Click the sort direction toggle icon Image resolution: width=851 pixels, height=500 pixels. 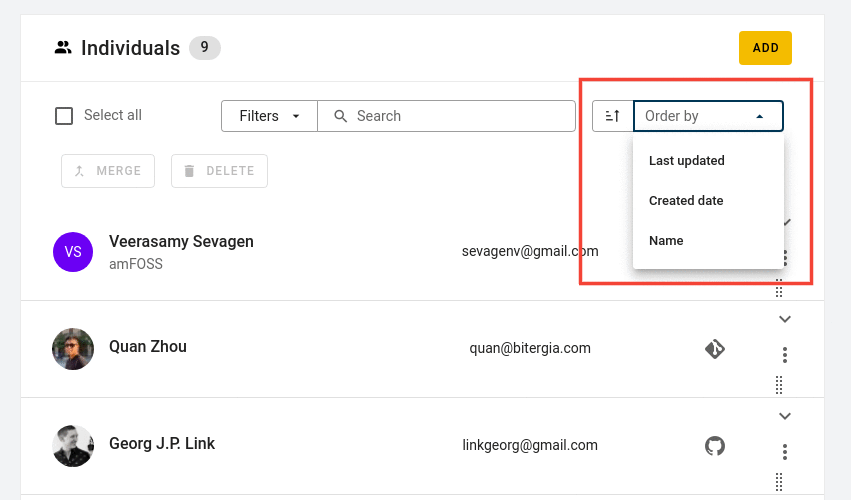613,116
